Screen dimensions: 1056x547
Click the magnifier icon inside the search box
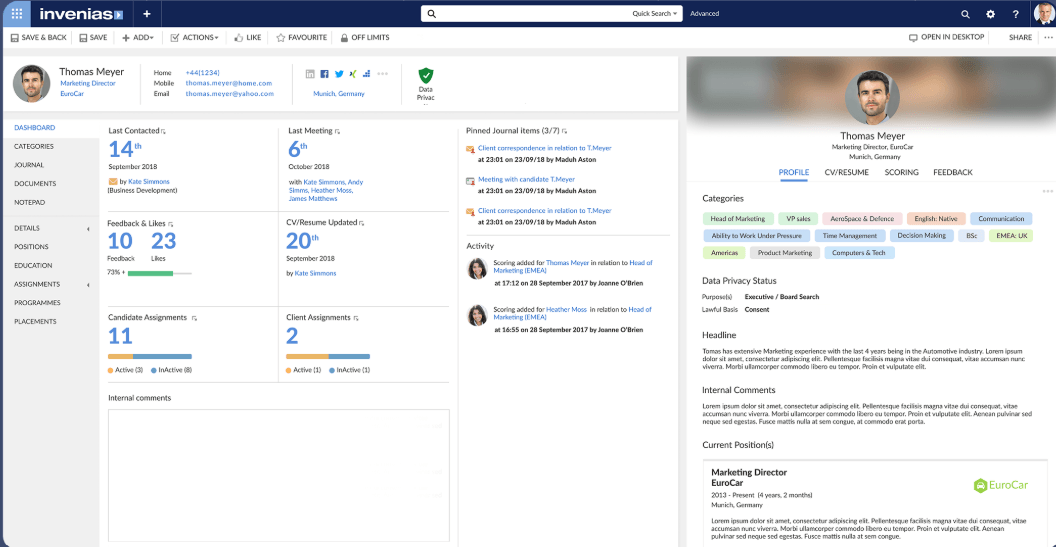pyautogui.click(x=432, y=13)
